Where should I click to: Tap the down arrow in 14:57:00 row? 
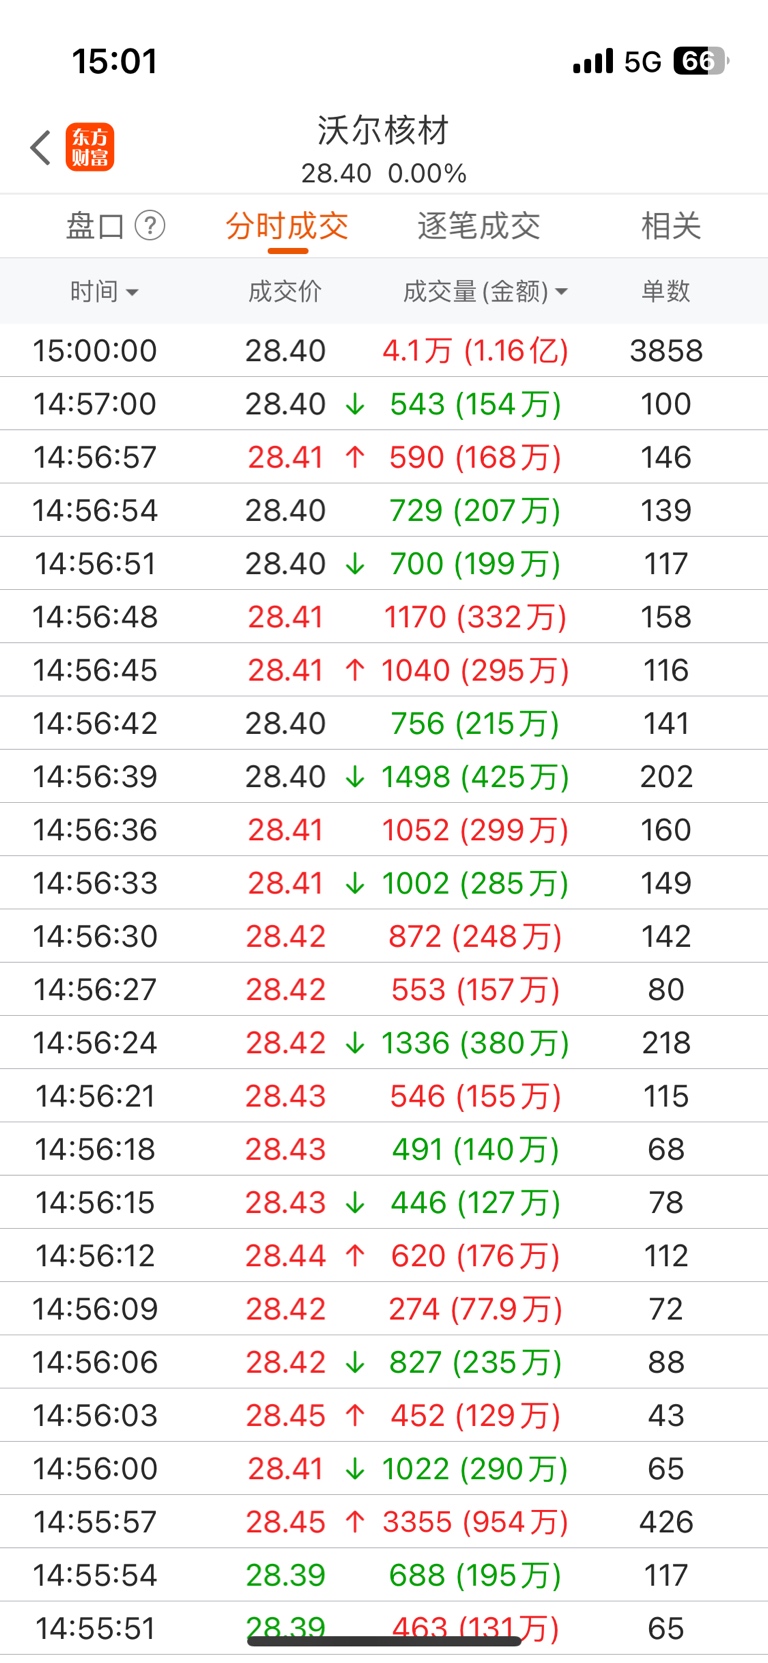click(x=355, y=404)
